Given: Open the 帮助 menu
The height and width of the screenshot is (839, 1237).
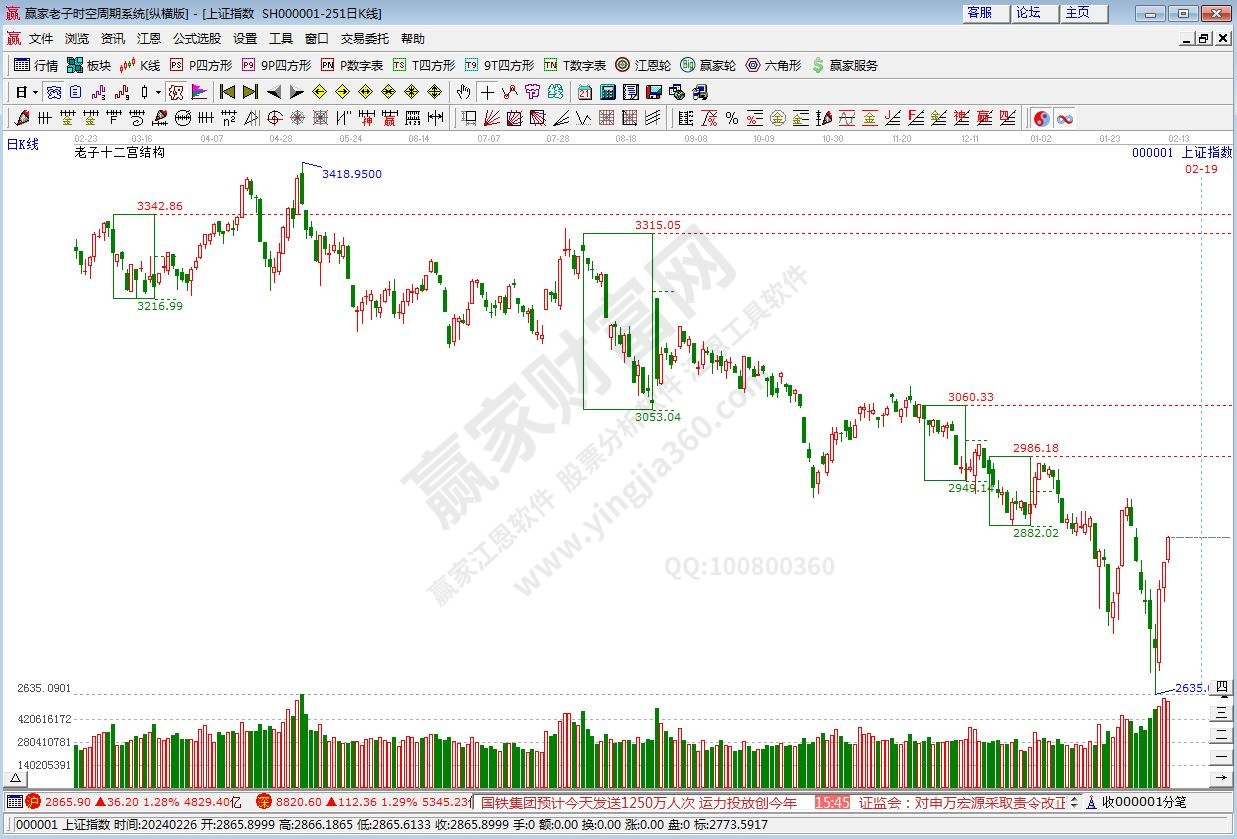Looking at the screenshot, I should 413,39.
